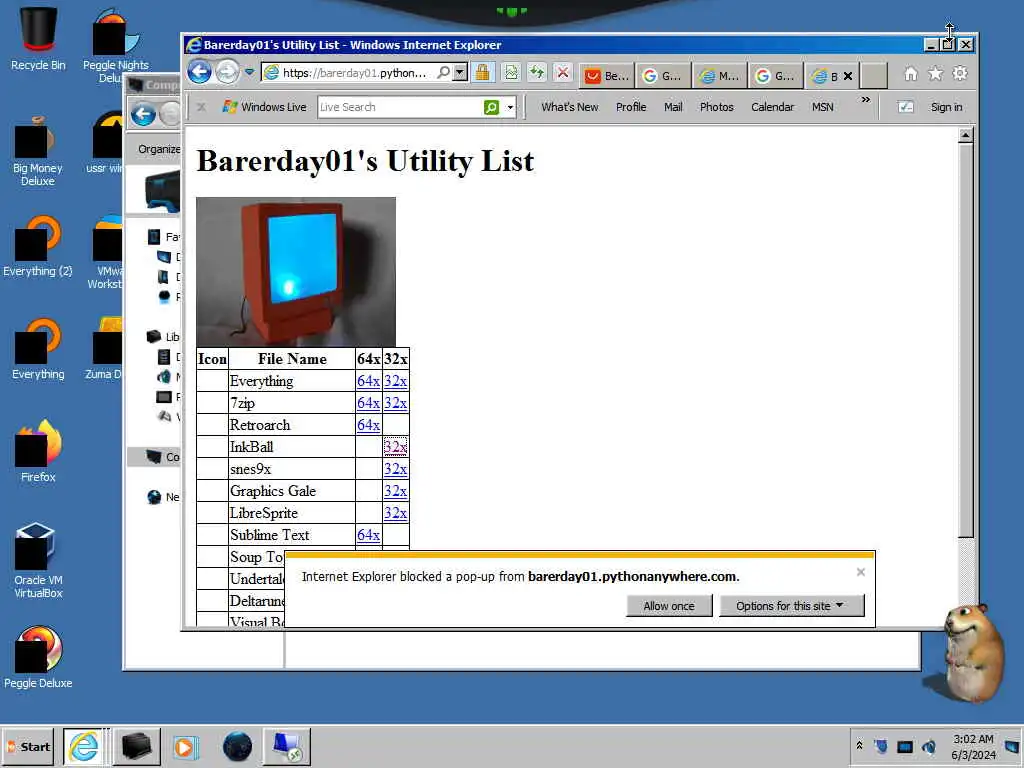Click the address bar URL field
The height and width of the screenshot is (768, 1024).
[353, 72]
